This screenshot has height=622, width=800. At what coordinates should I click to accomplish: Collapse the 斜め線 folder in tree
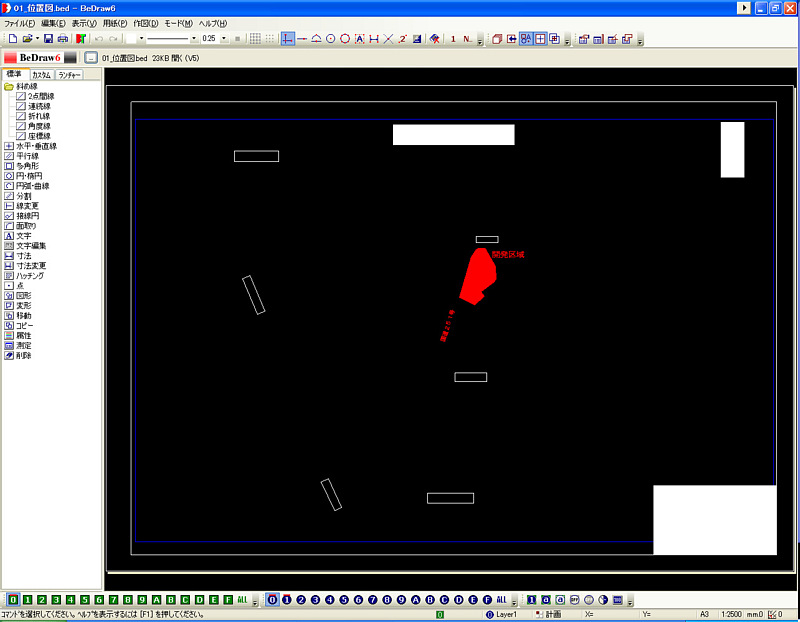(9, 87)
